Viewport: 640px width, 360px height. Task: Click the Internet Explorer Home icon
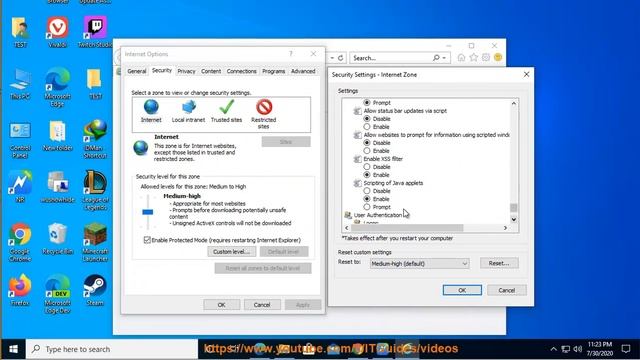point(461,58)
